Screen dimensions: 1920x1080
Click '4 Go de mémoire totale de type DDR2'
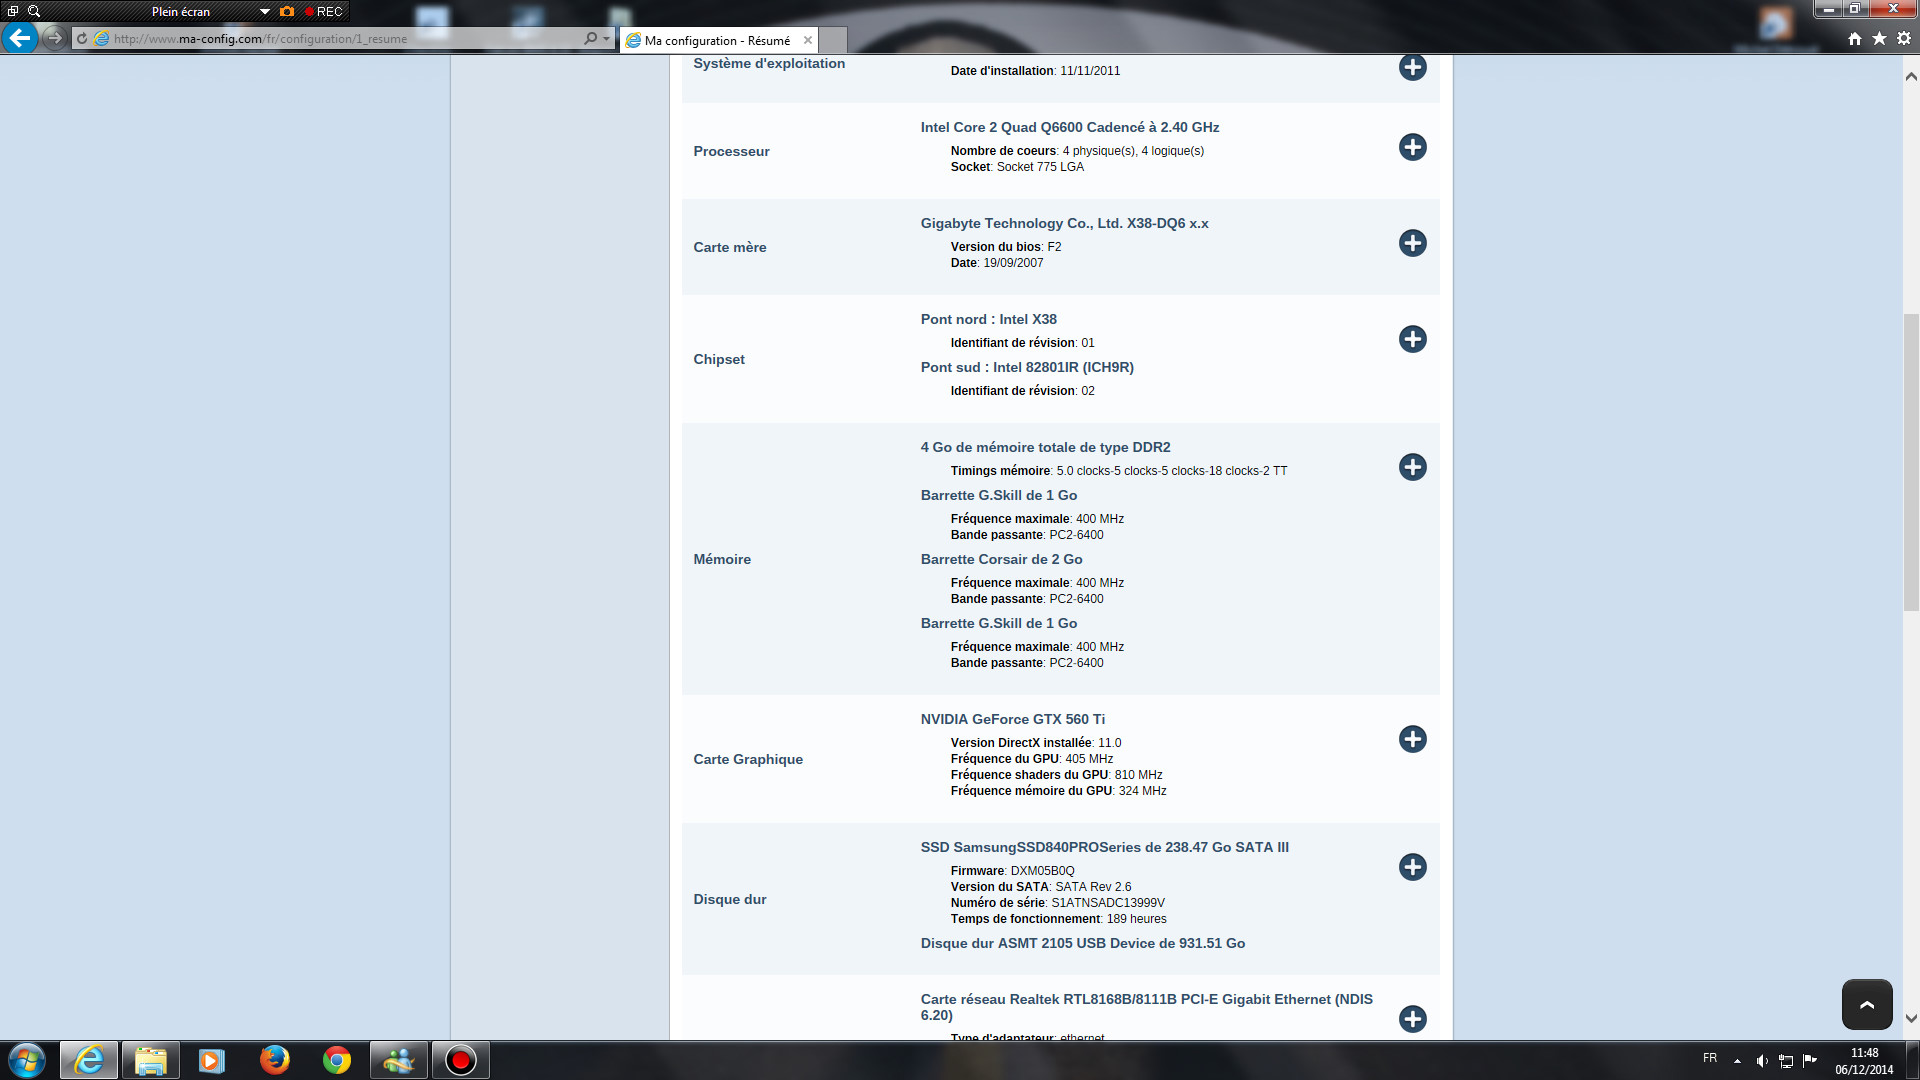point(1045,447)
